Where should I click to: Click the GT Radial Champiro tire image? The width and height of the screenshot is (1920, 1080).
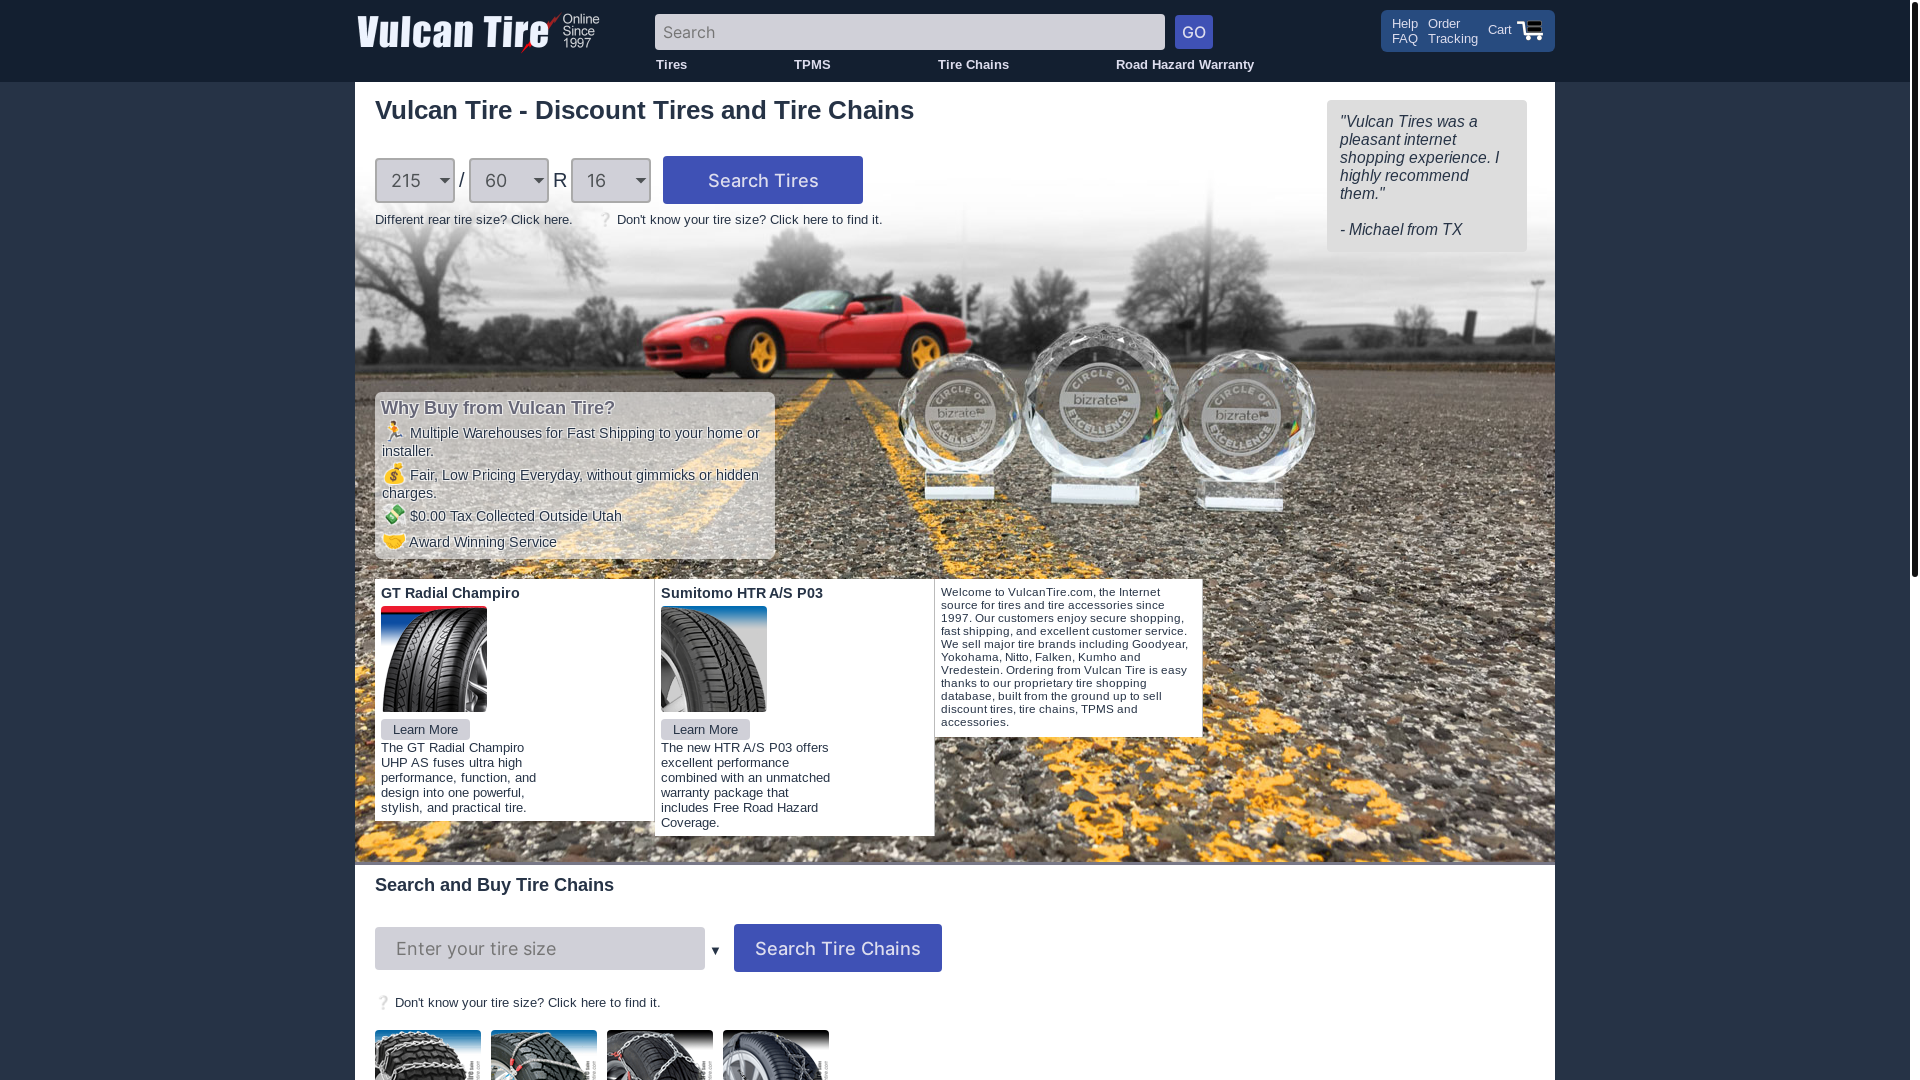click(x=434, y=659)
